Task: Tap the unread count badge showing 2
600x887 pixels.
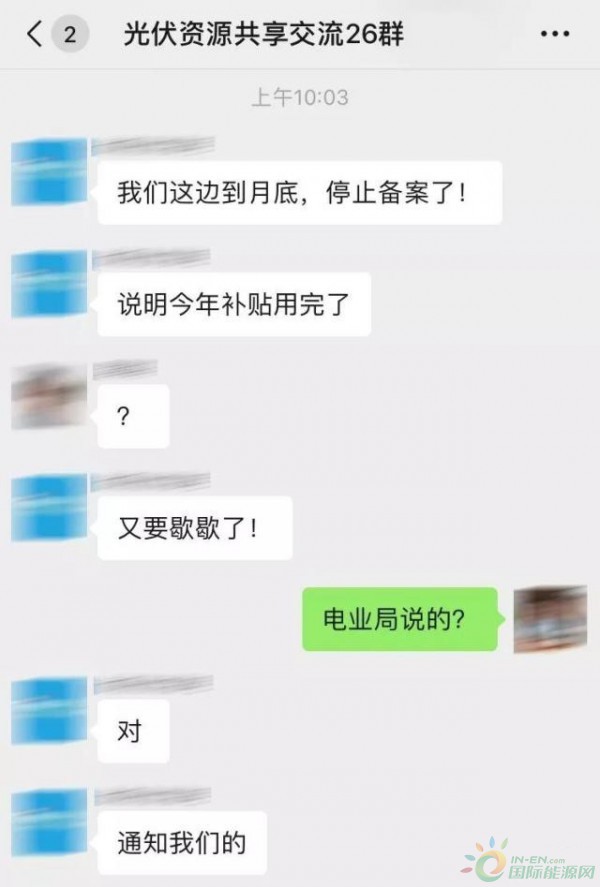Action: [x=70, y=35]
